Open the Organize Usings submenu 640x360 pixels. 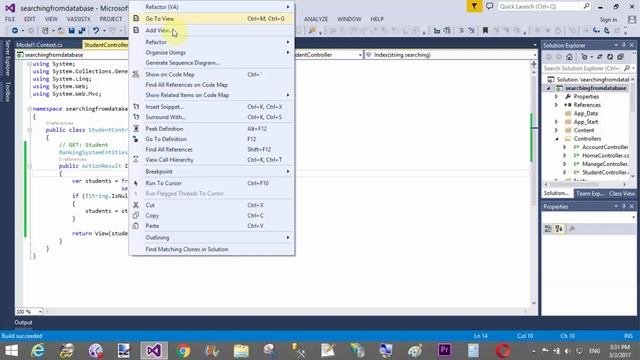pyautogui.click(x=212, y=52)
